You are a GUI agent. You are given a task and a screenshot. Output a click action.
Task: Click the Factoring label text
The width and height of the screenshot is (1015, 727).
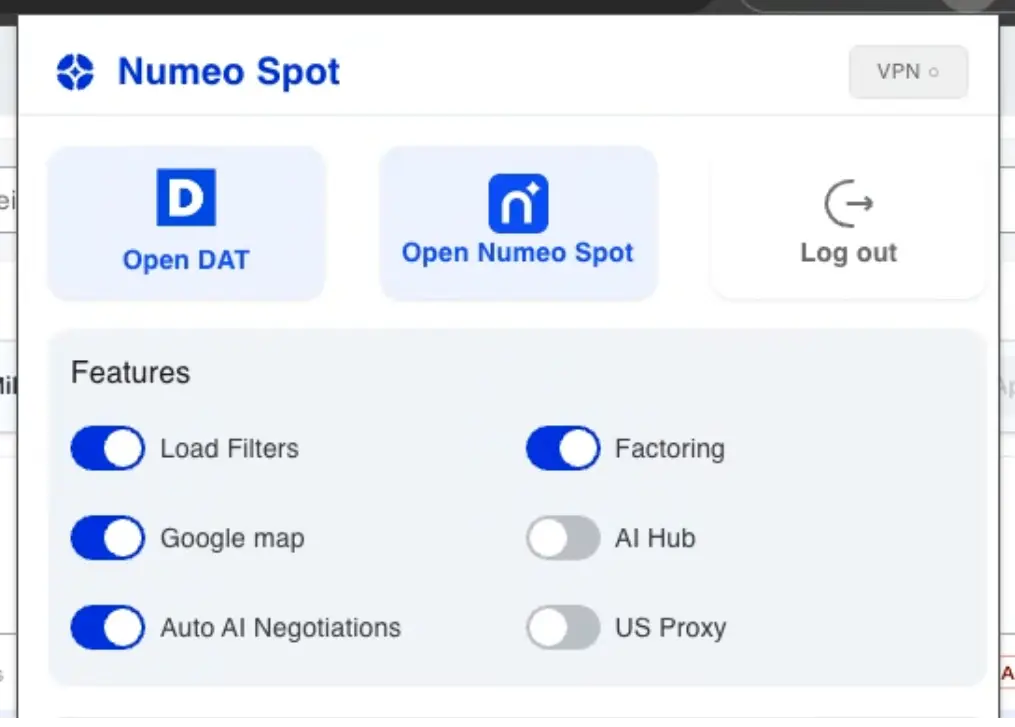[669, 448]
